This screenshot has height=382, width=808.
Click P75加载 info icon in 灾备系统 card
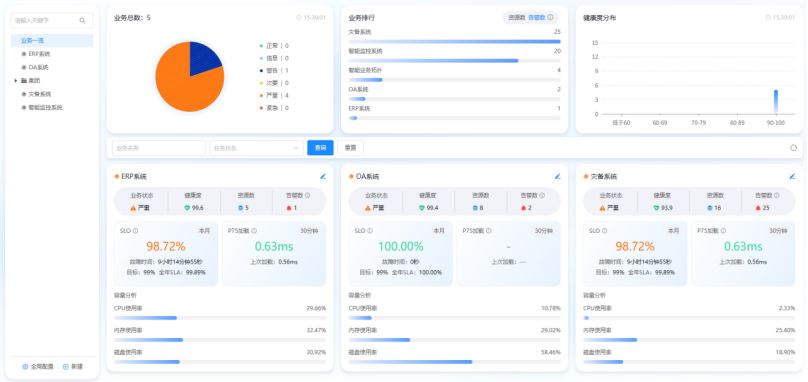coord(723,231)
